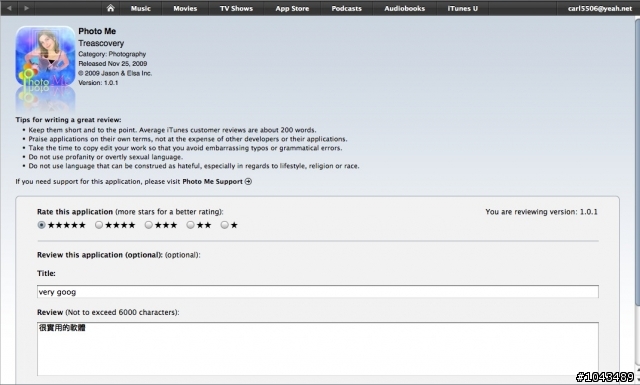This screenshot has height=385, width=640.
Task: Select the four-star rating
Action: pyautogui.click(x=99, y=225)
